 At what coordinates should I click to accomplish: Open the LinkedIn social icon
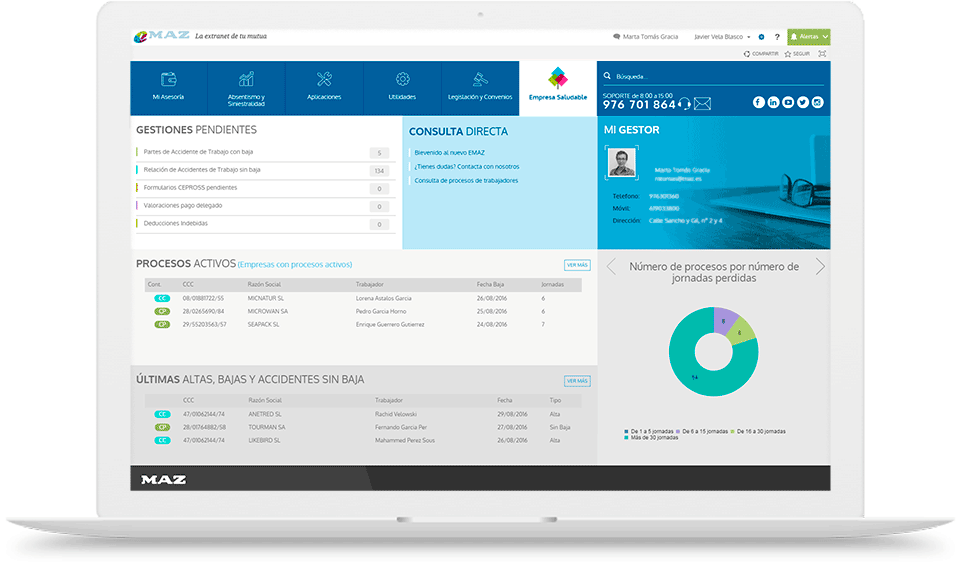(773, 103)
